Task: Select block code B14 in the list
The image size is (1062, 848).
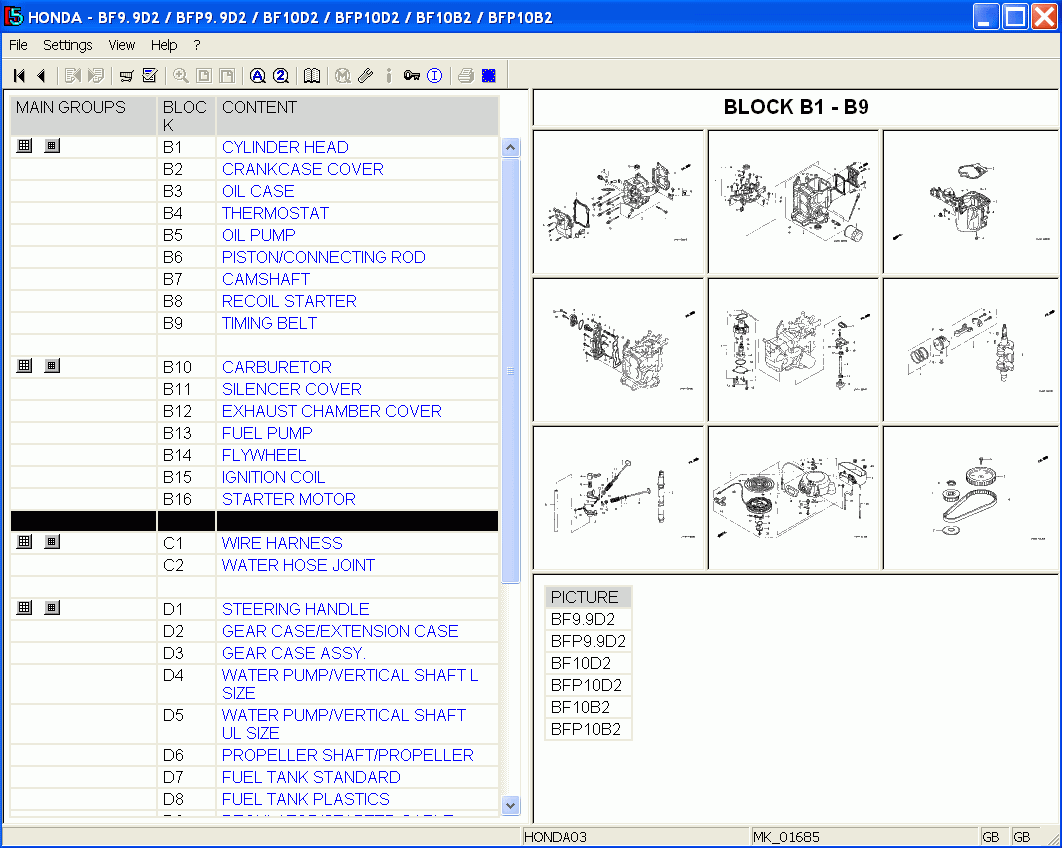Action: pos(177,455)
